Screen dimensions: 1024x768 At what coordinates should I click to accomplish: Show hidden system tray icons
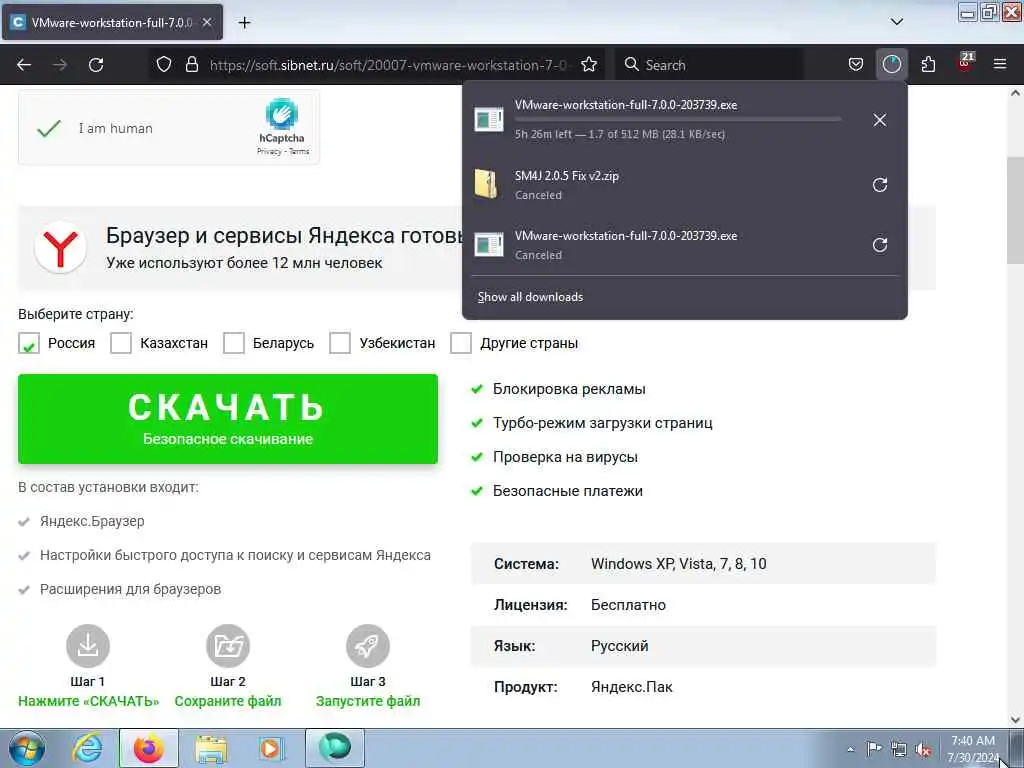[x=850, y=749]
